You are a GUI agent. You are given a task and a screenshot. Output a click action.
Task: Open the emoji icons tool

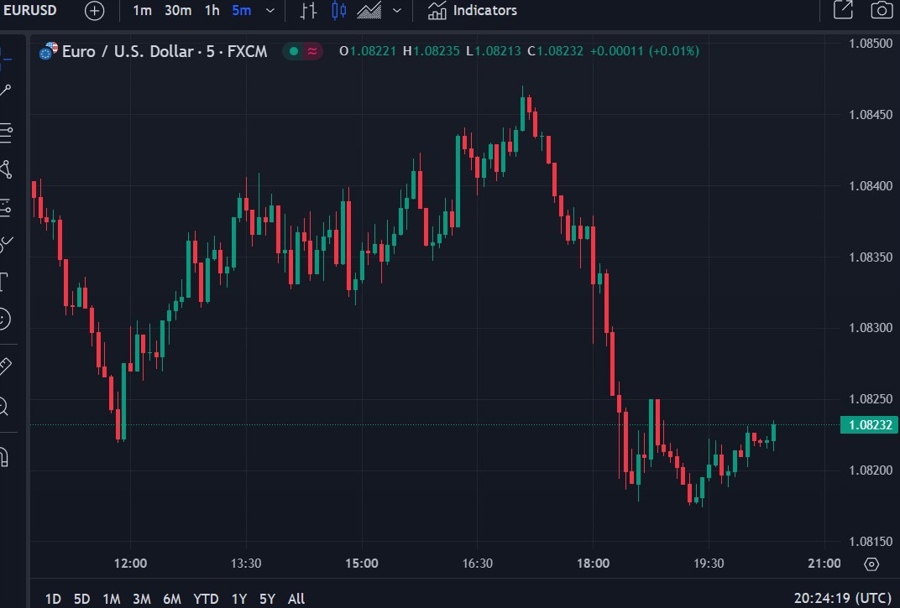5,319
